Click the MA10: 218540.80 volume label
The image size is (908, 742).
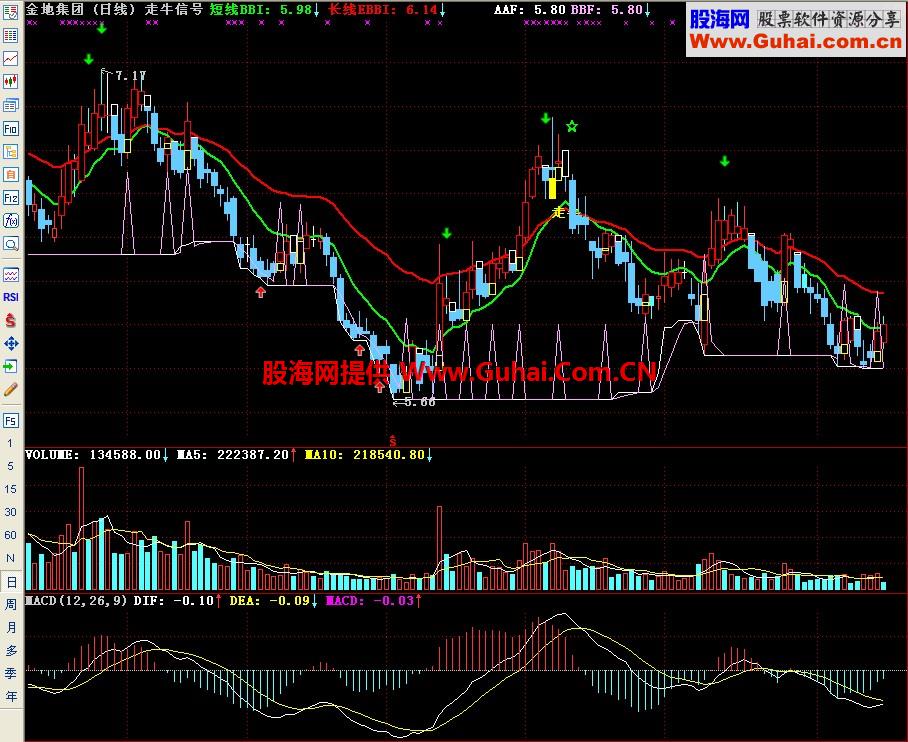tap(365, 455)
